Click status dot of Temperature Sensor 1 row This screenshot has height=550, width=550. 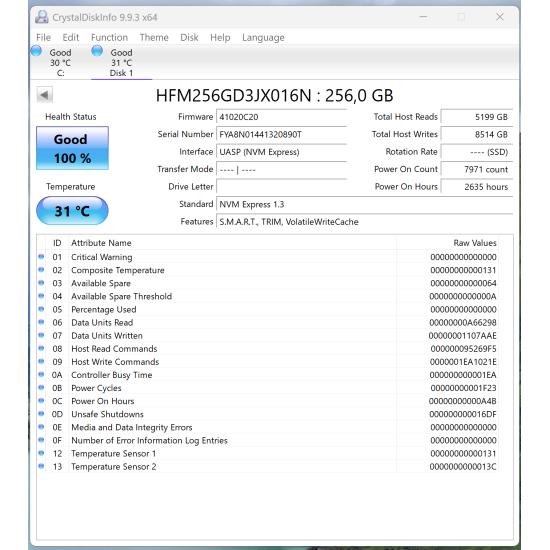41,453
